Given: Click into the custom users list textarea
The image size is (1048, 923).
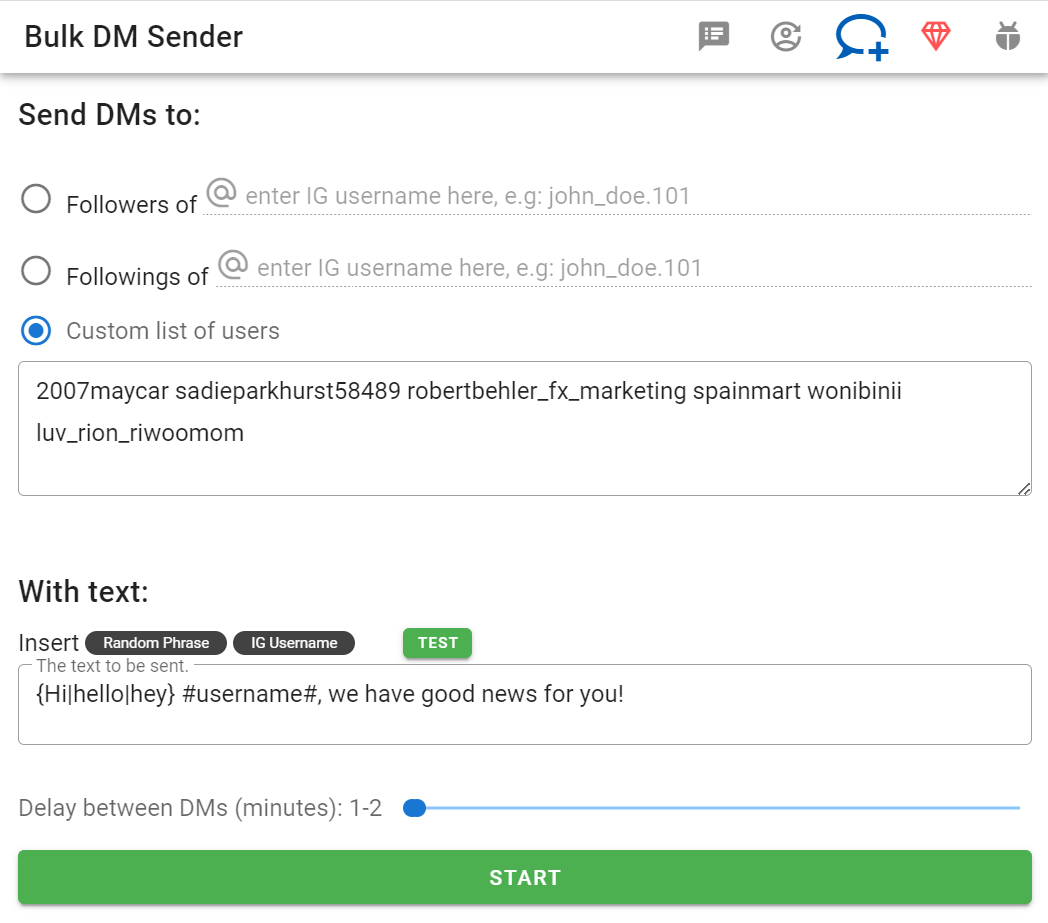Looking at the screenshot, I should pyautogui.click(x=525, y=428).
